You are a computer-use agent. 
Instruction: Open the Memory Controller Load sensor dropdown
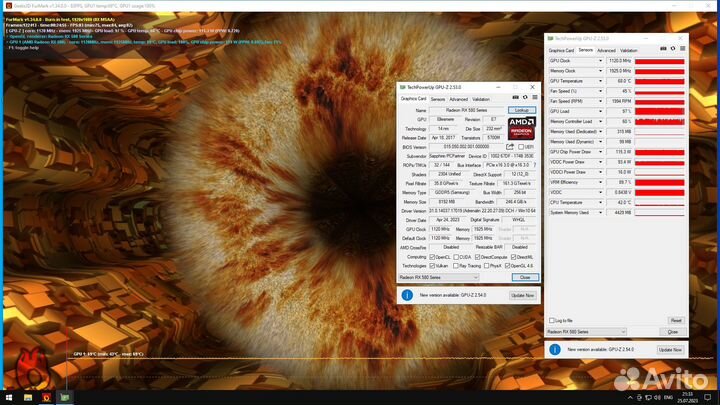[600, 121]
